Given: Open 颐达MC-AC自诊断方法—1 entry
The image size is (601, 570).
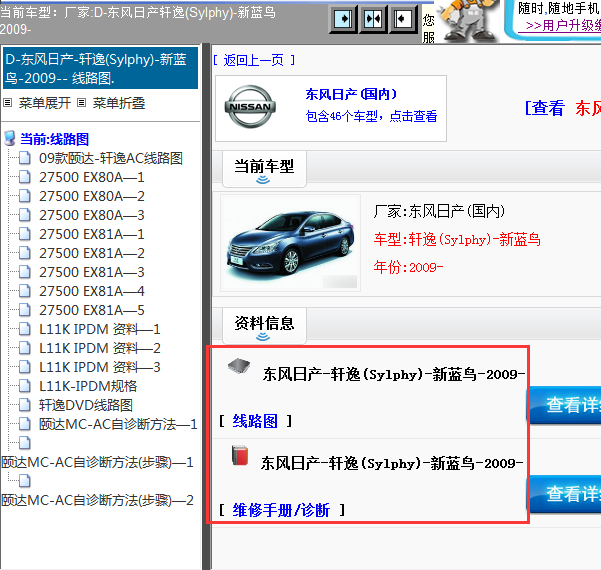Looking at the screenshot, I should [118, 424].
